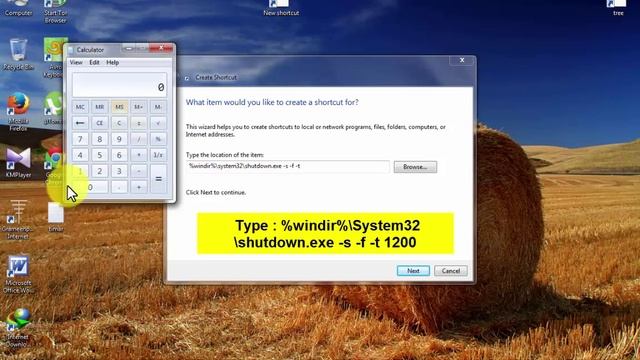
Task: Click the divide button in Calculator
Action: [139, 139]
